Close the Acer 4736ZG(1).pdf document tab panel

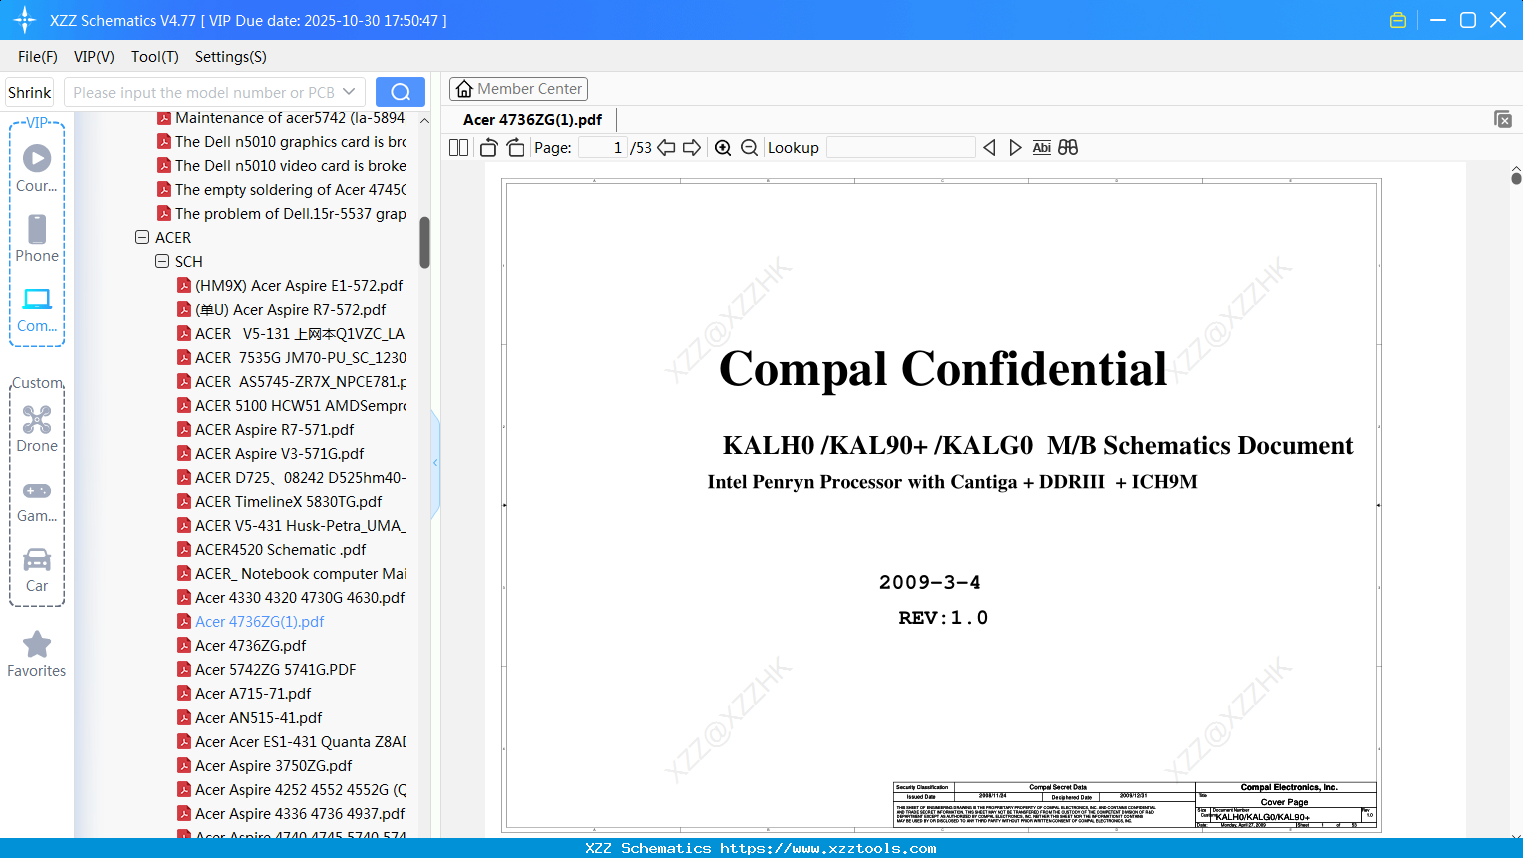1503,119
